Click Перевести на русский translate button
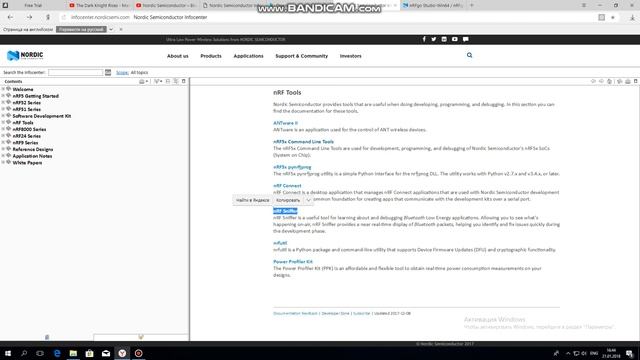Screen dimensions: 640x360 [81, 29]
